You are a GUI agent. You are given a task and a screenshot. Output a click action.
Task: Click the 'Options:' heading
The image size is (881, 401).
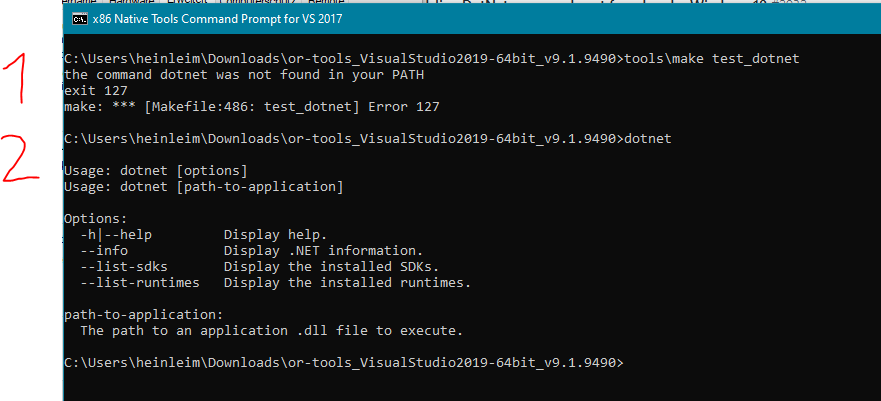95,217
